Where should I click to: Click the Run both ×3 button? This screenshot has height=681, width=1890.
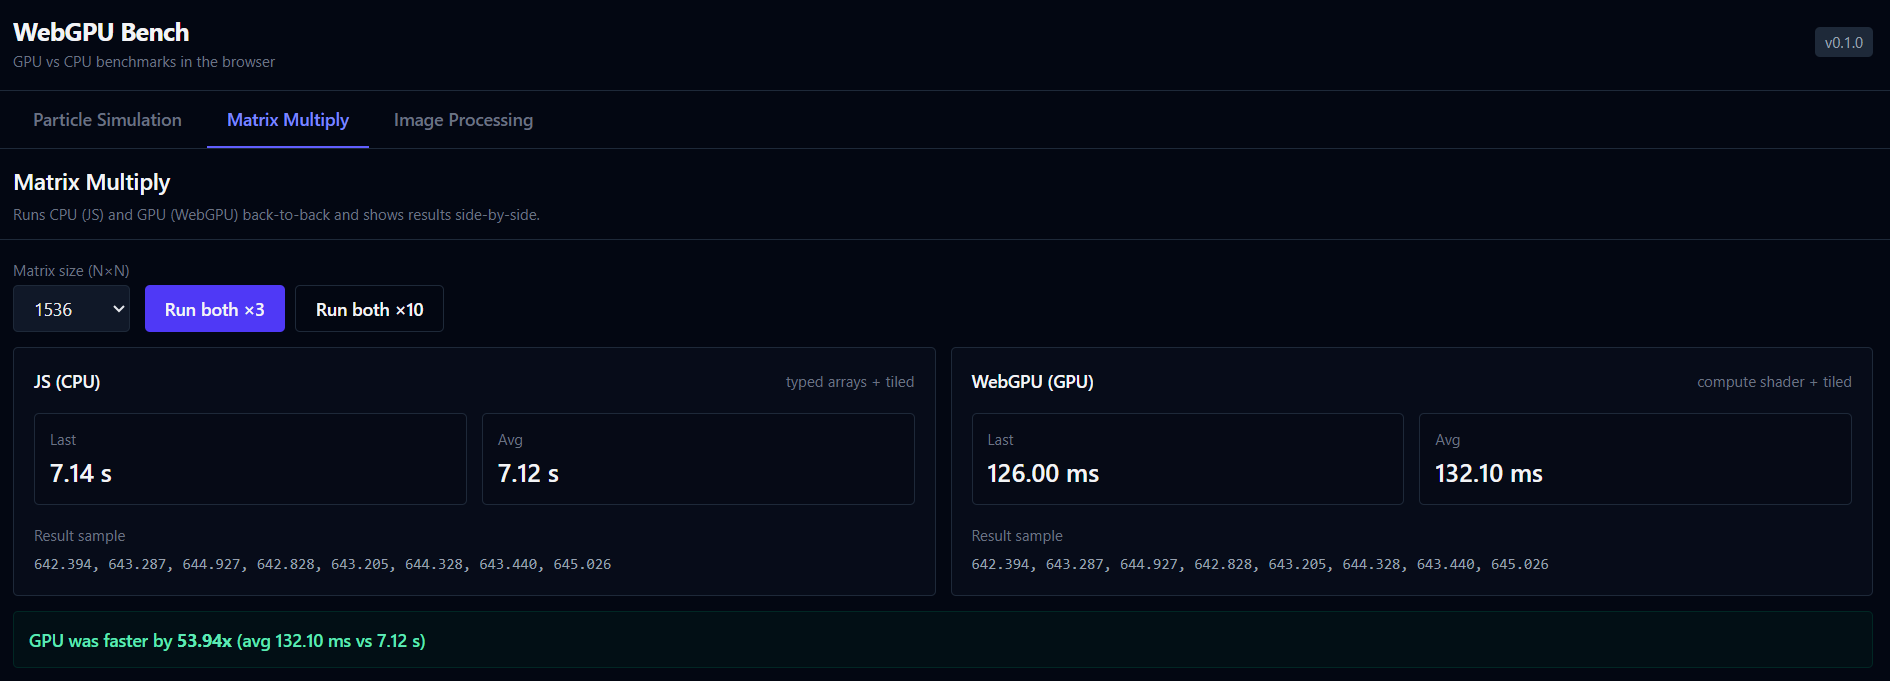coord(215,309)
